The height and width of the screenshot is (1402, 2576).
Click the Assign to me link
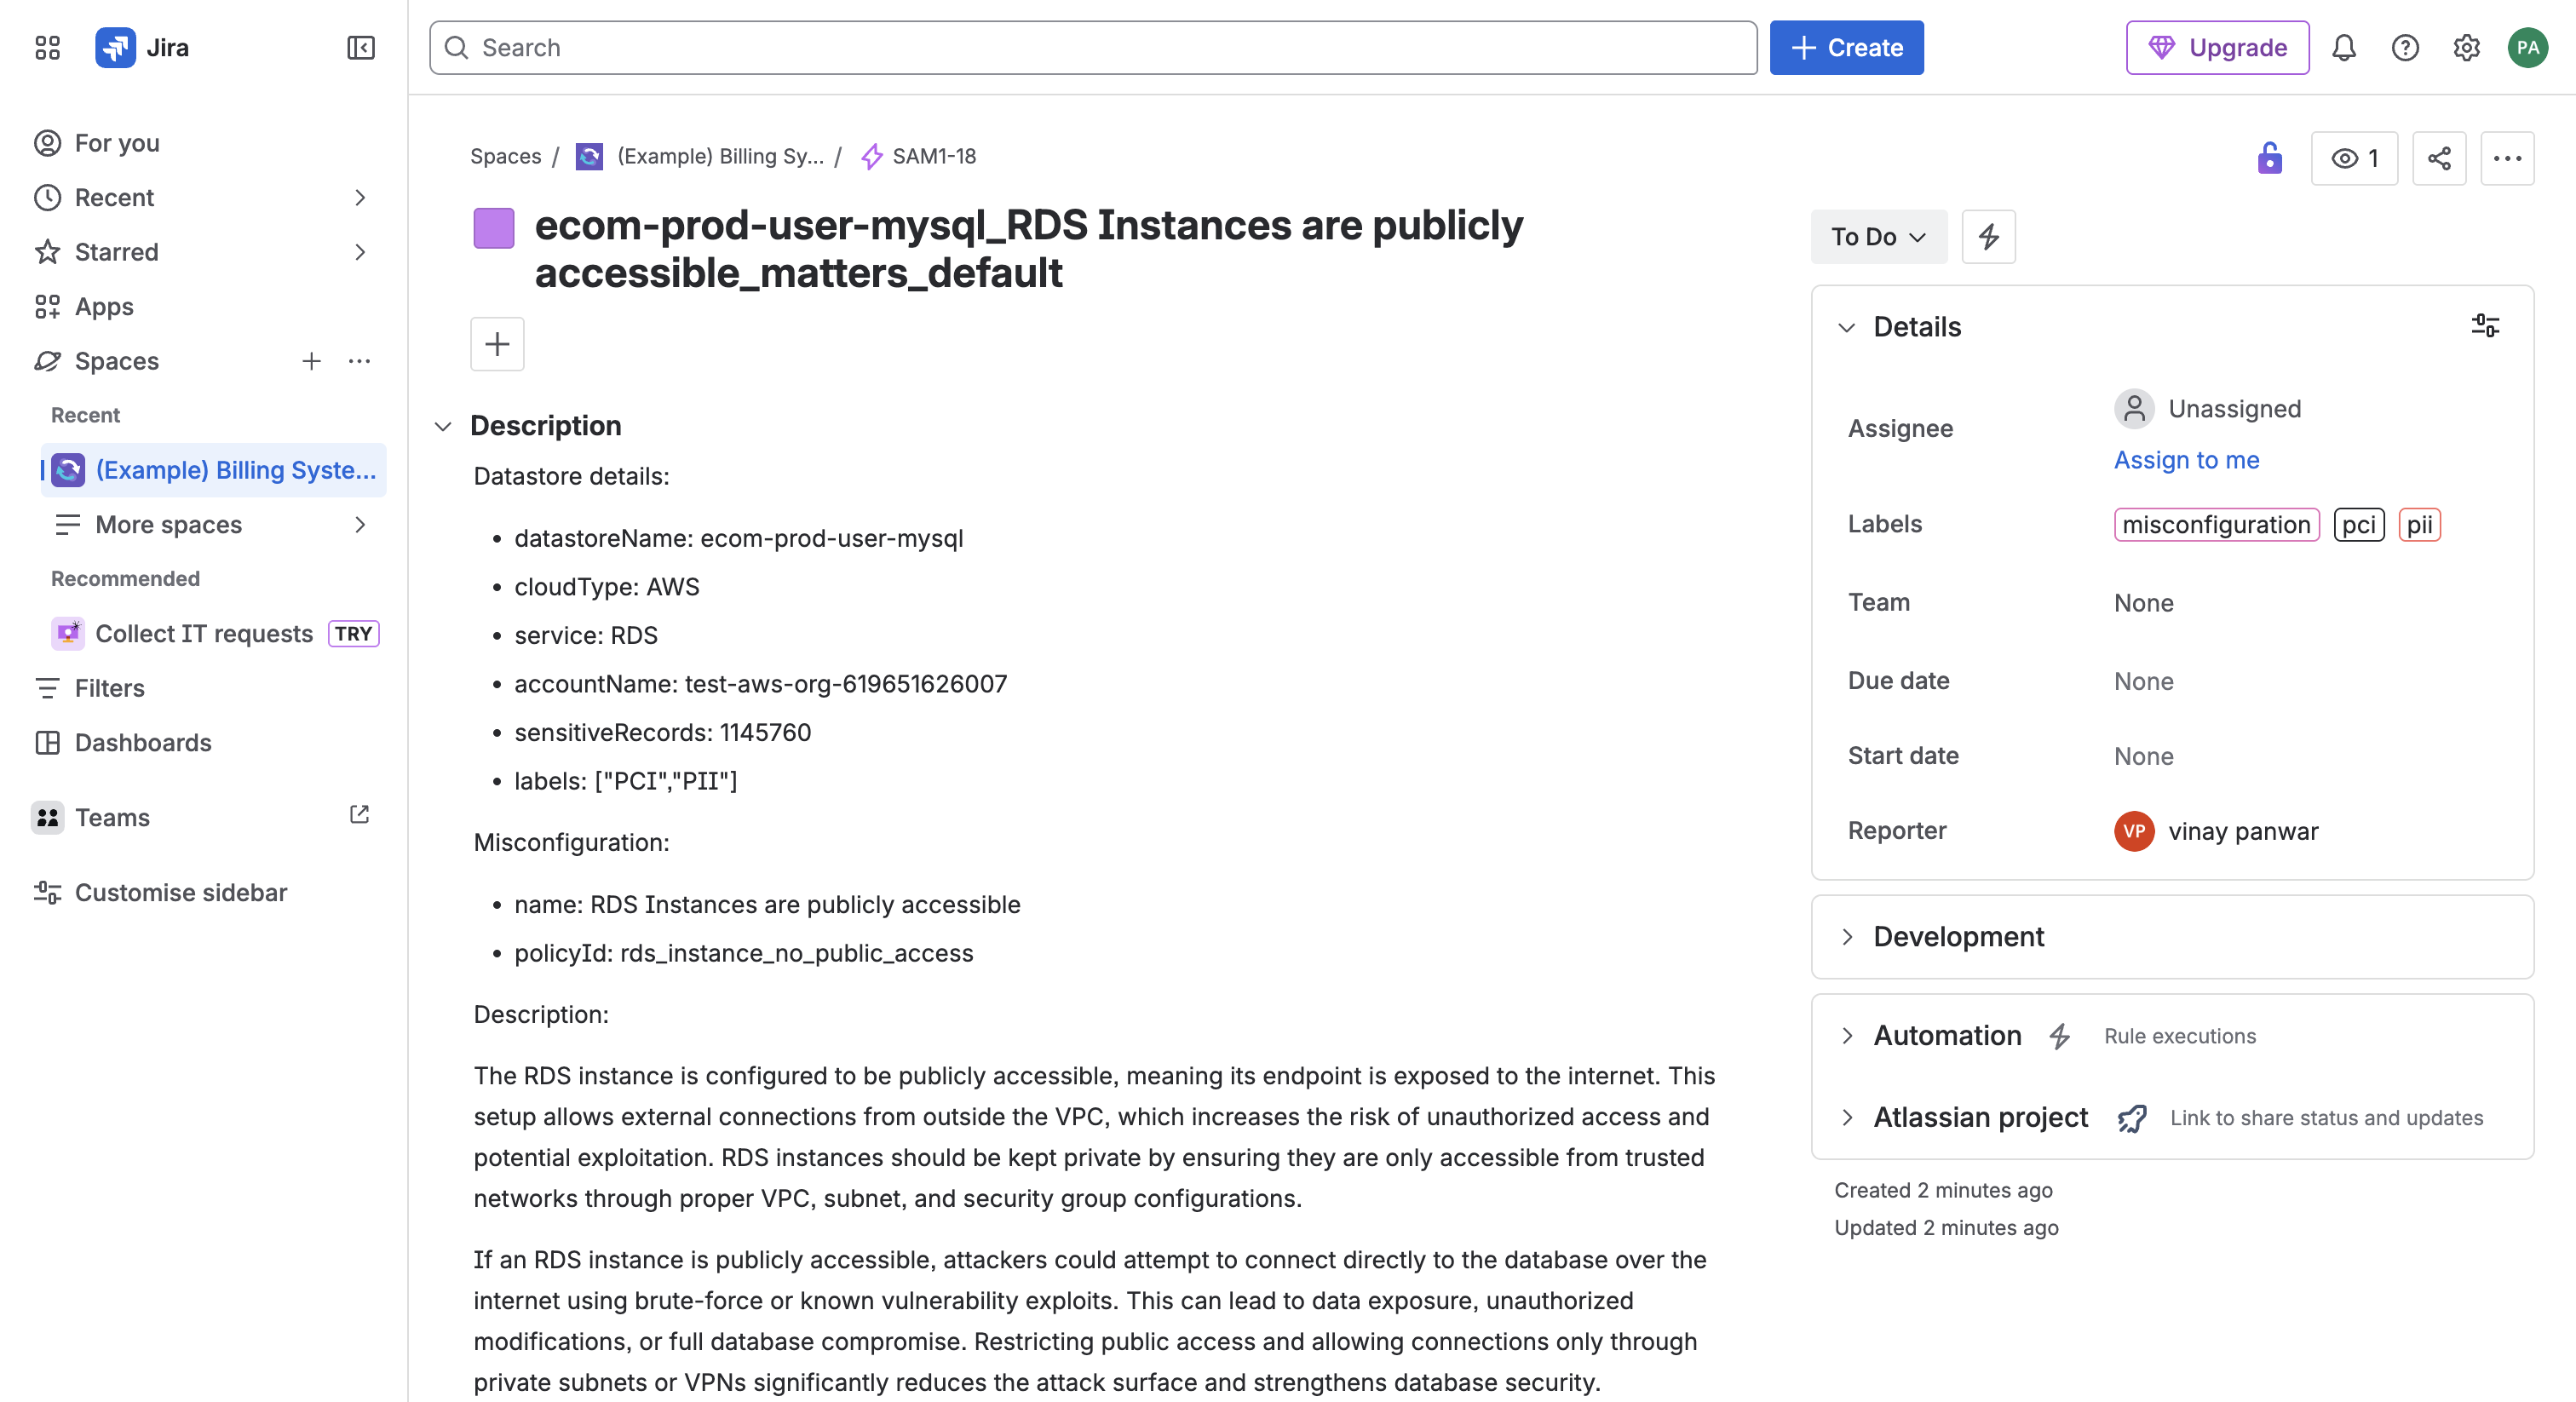pos(2185,460)
